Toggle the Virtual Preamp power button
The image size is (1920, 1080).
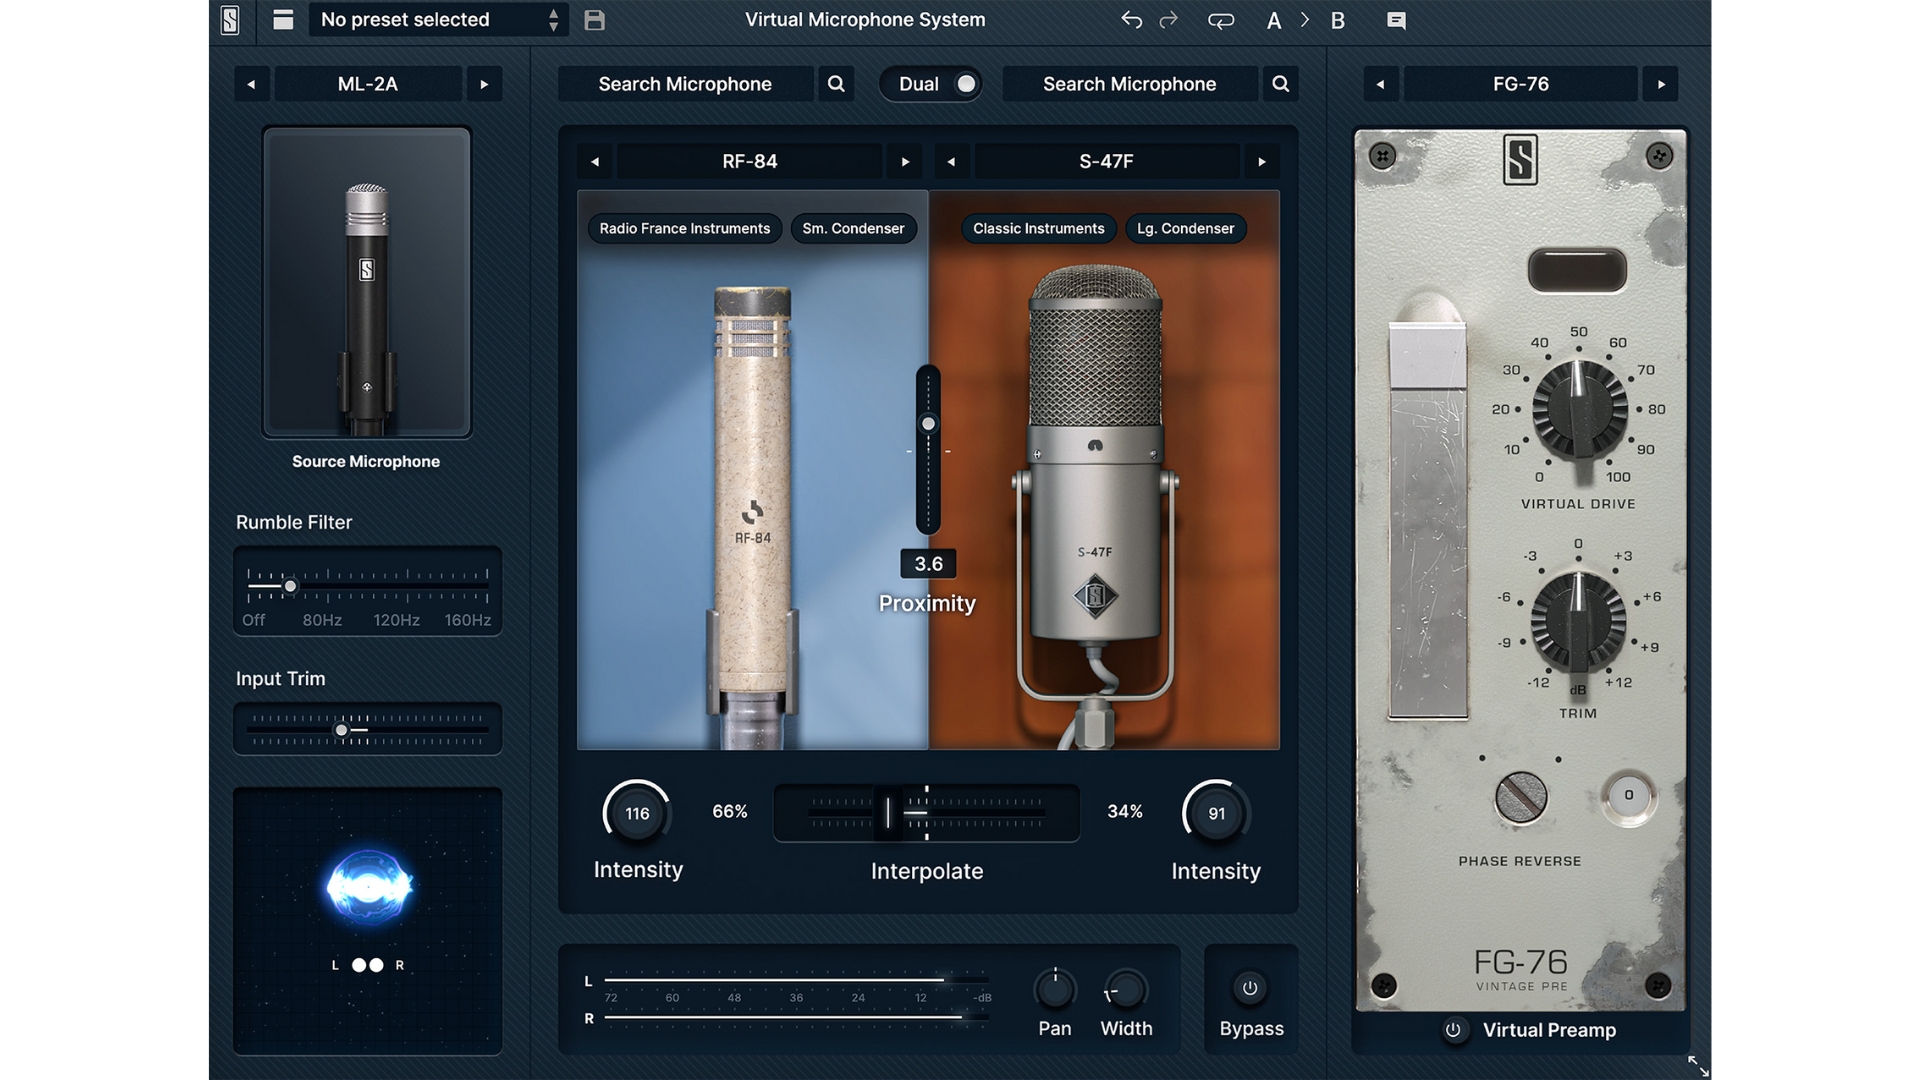pos(1453,1030)
